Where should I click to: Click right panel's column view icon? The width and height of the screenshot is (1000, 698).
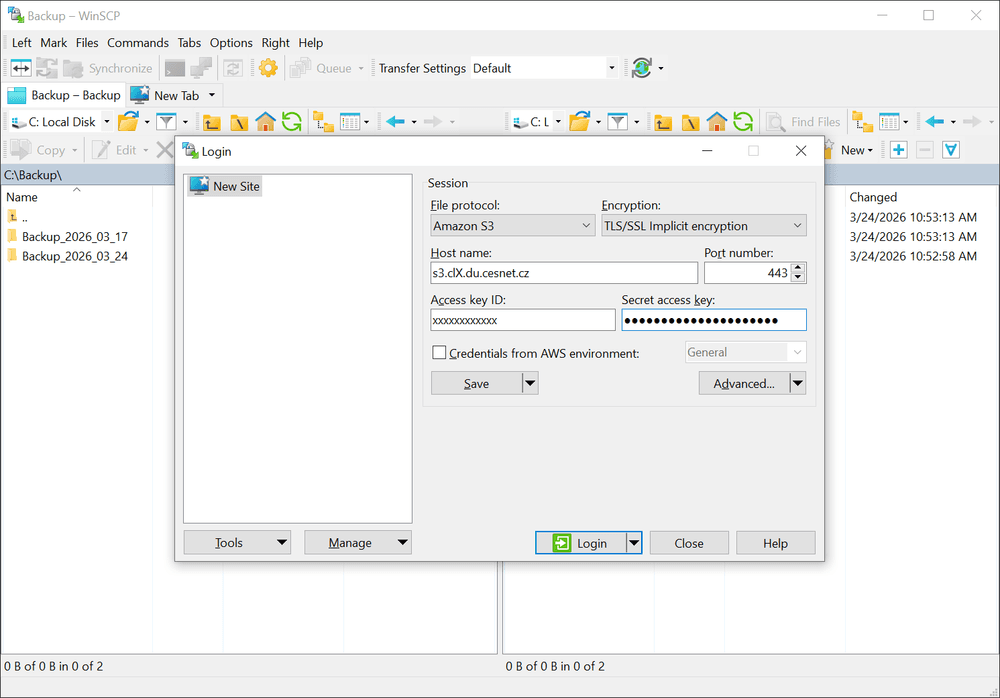(x=889, y=121)
